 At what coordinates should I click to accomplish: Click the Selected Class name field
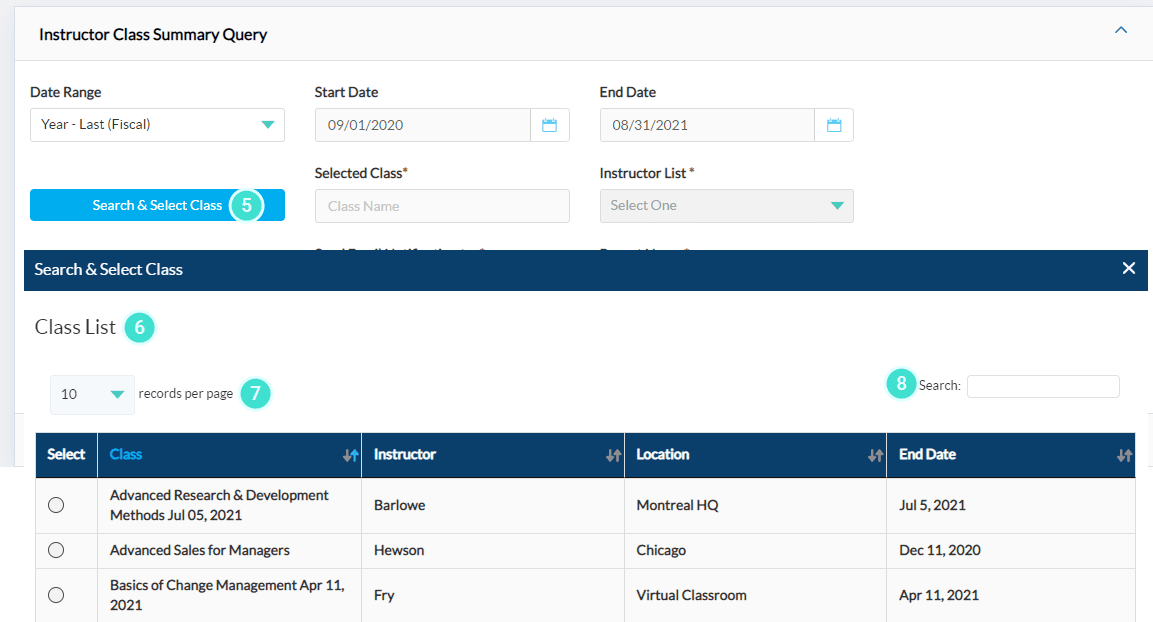(x=441, y=206)
